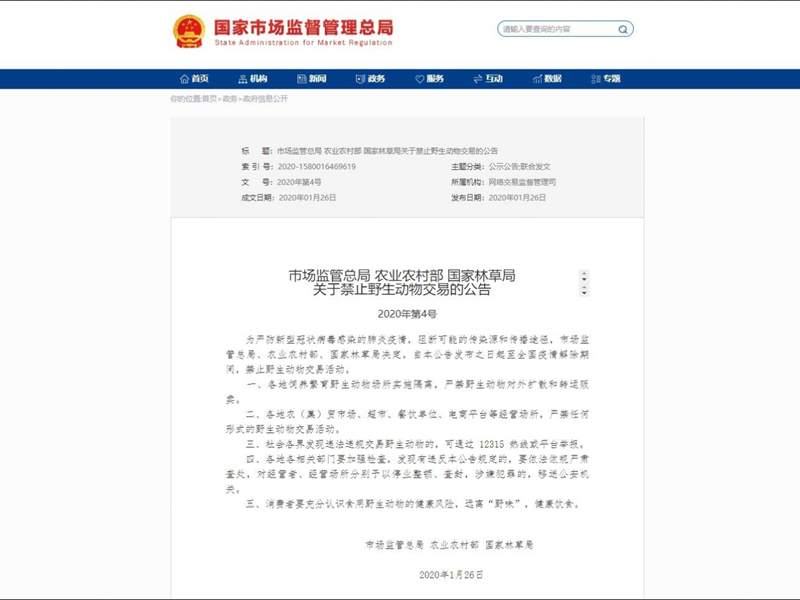Click the index number 2020-1580016469619
Screen dimensions: 800x600
click(316, 166)
